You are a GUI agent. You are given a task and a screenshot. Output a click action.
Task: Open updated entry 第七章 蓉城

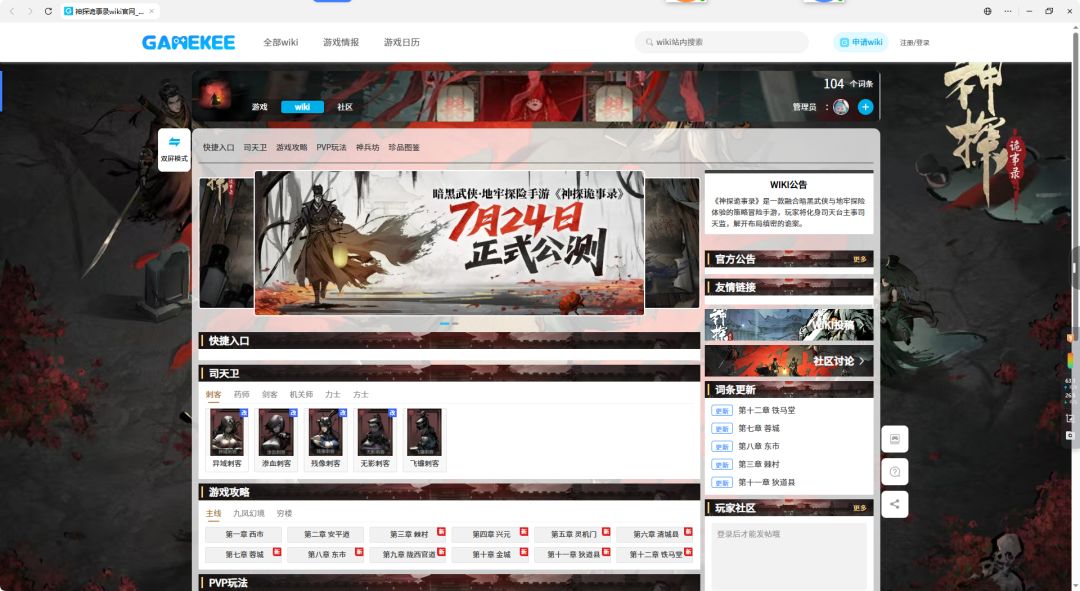coord(759,428)
